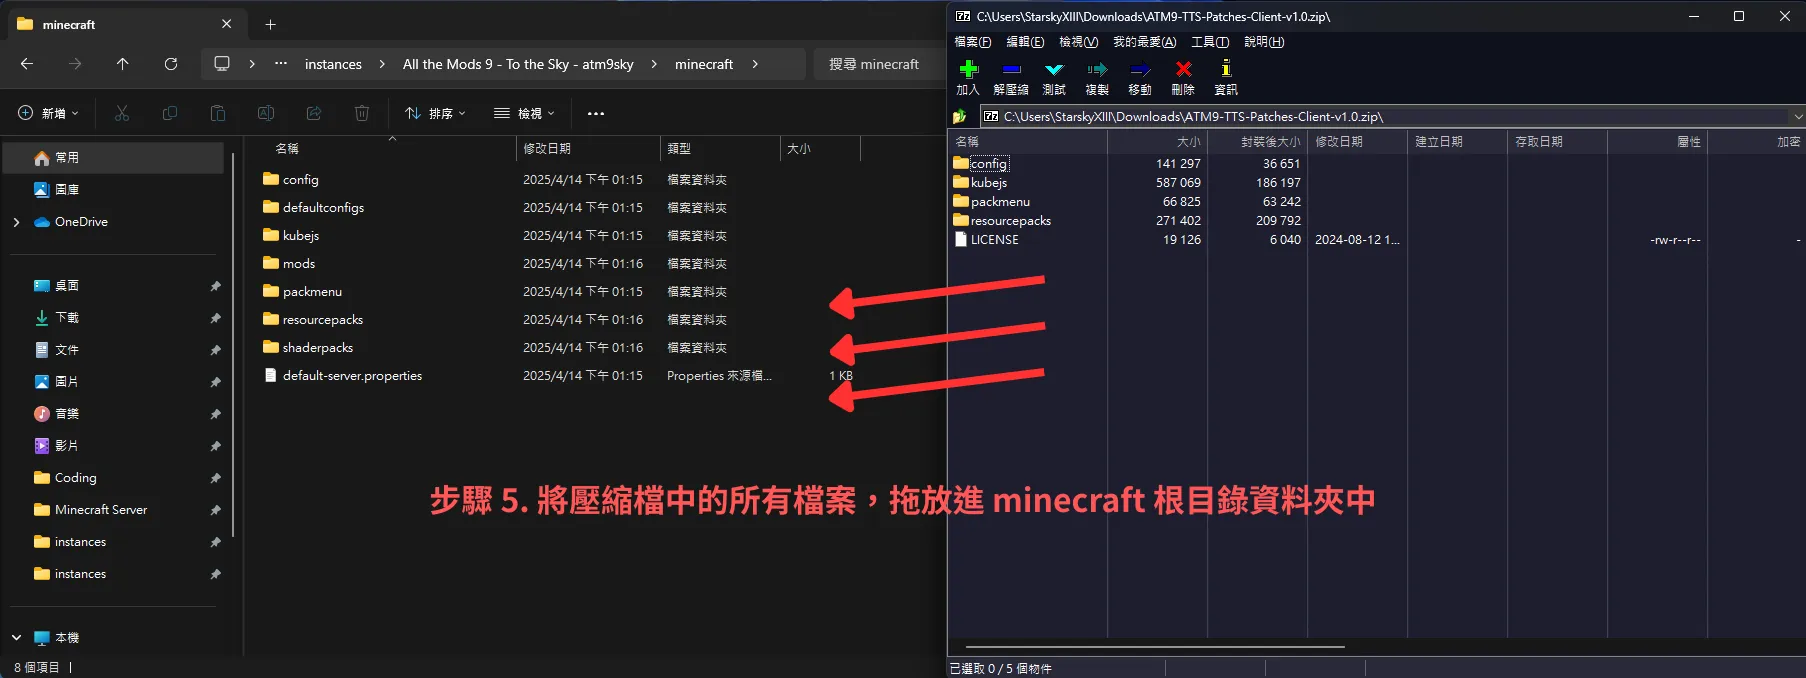Expand the OneDrive tree node

pos(16,222)
